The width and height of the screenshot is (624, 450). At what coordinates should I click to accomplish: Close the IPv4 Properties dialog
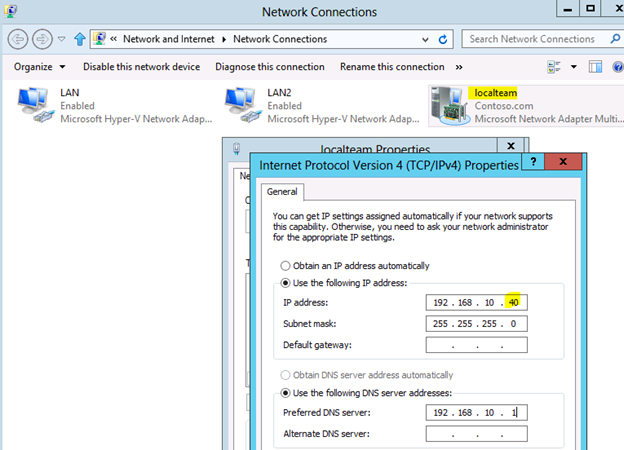563,162
